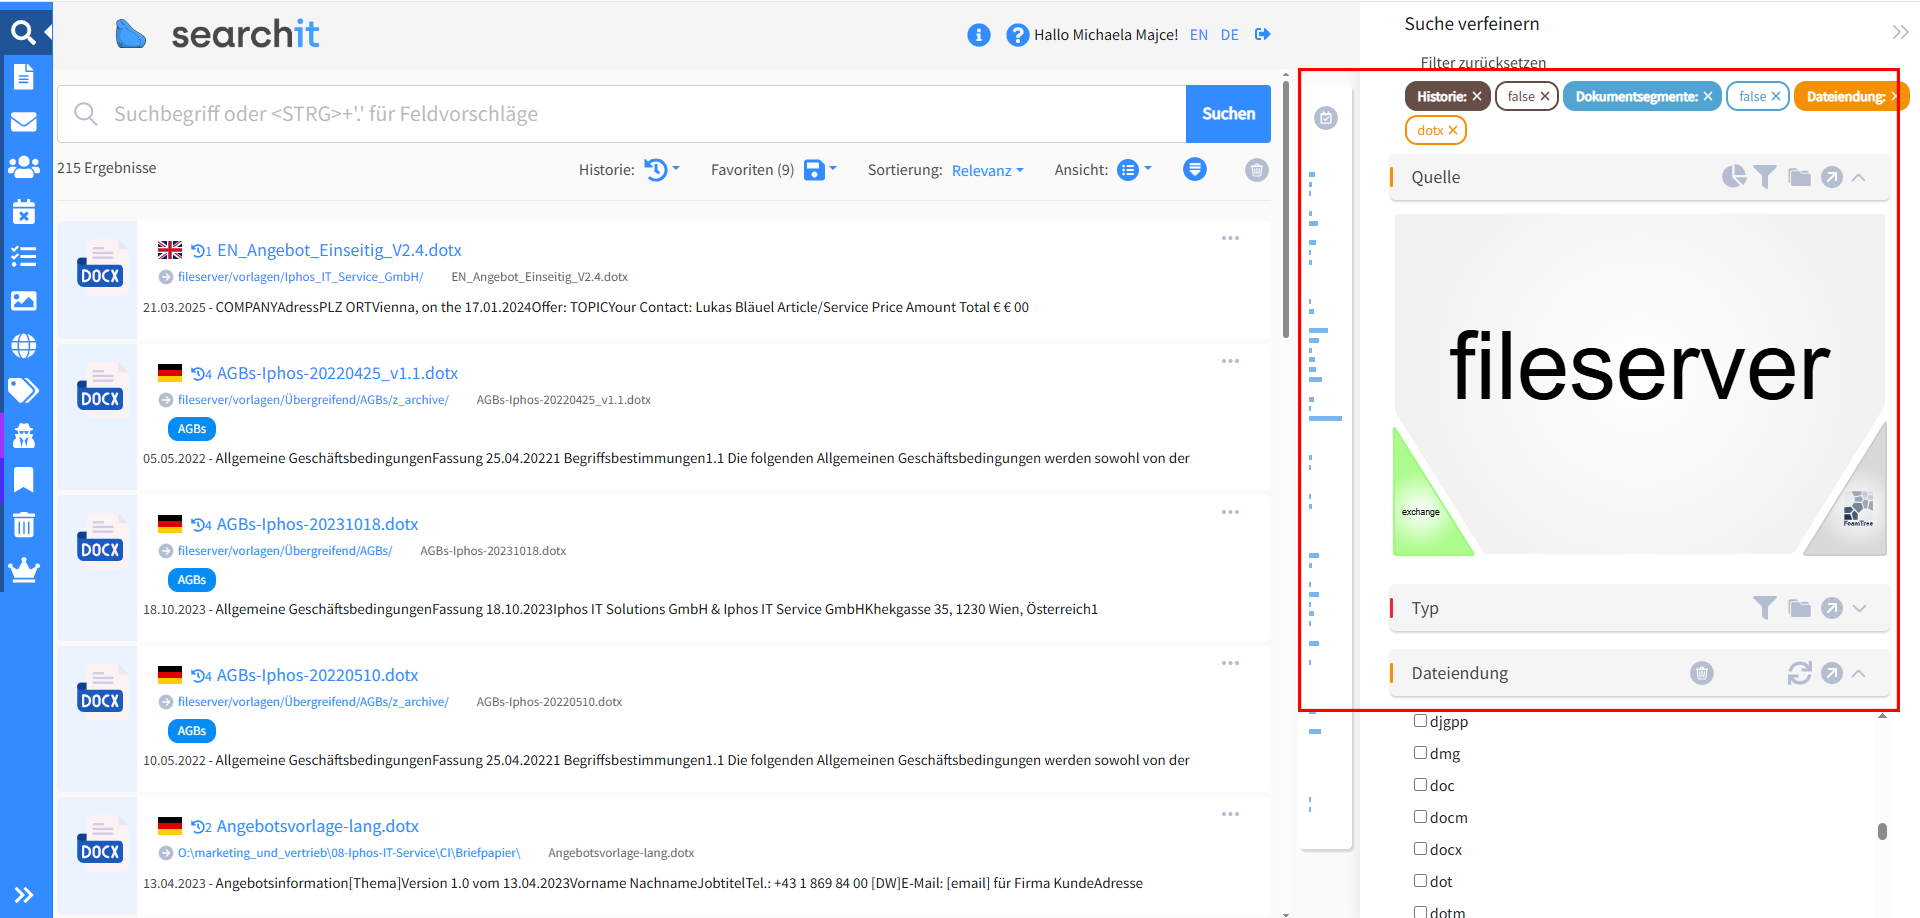This screenshot has width=1920, height=918.
Task: Click the Globe web search sidebar icon
Action: coord(25,346)
